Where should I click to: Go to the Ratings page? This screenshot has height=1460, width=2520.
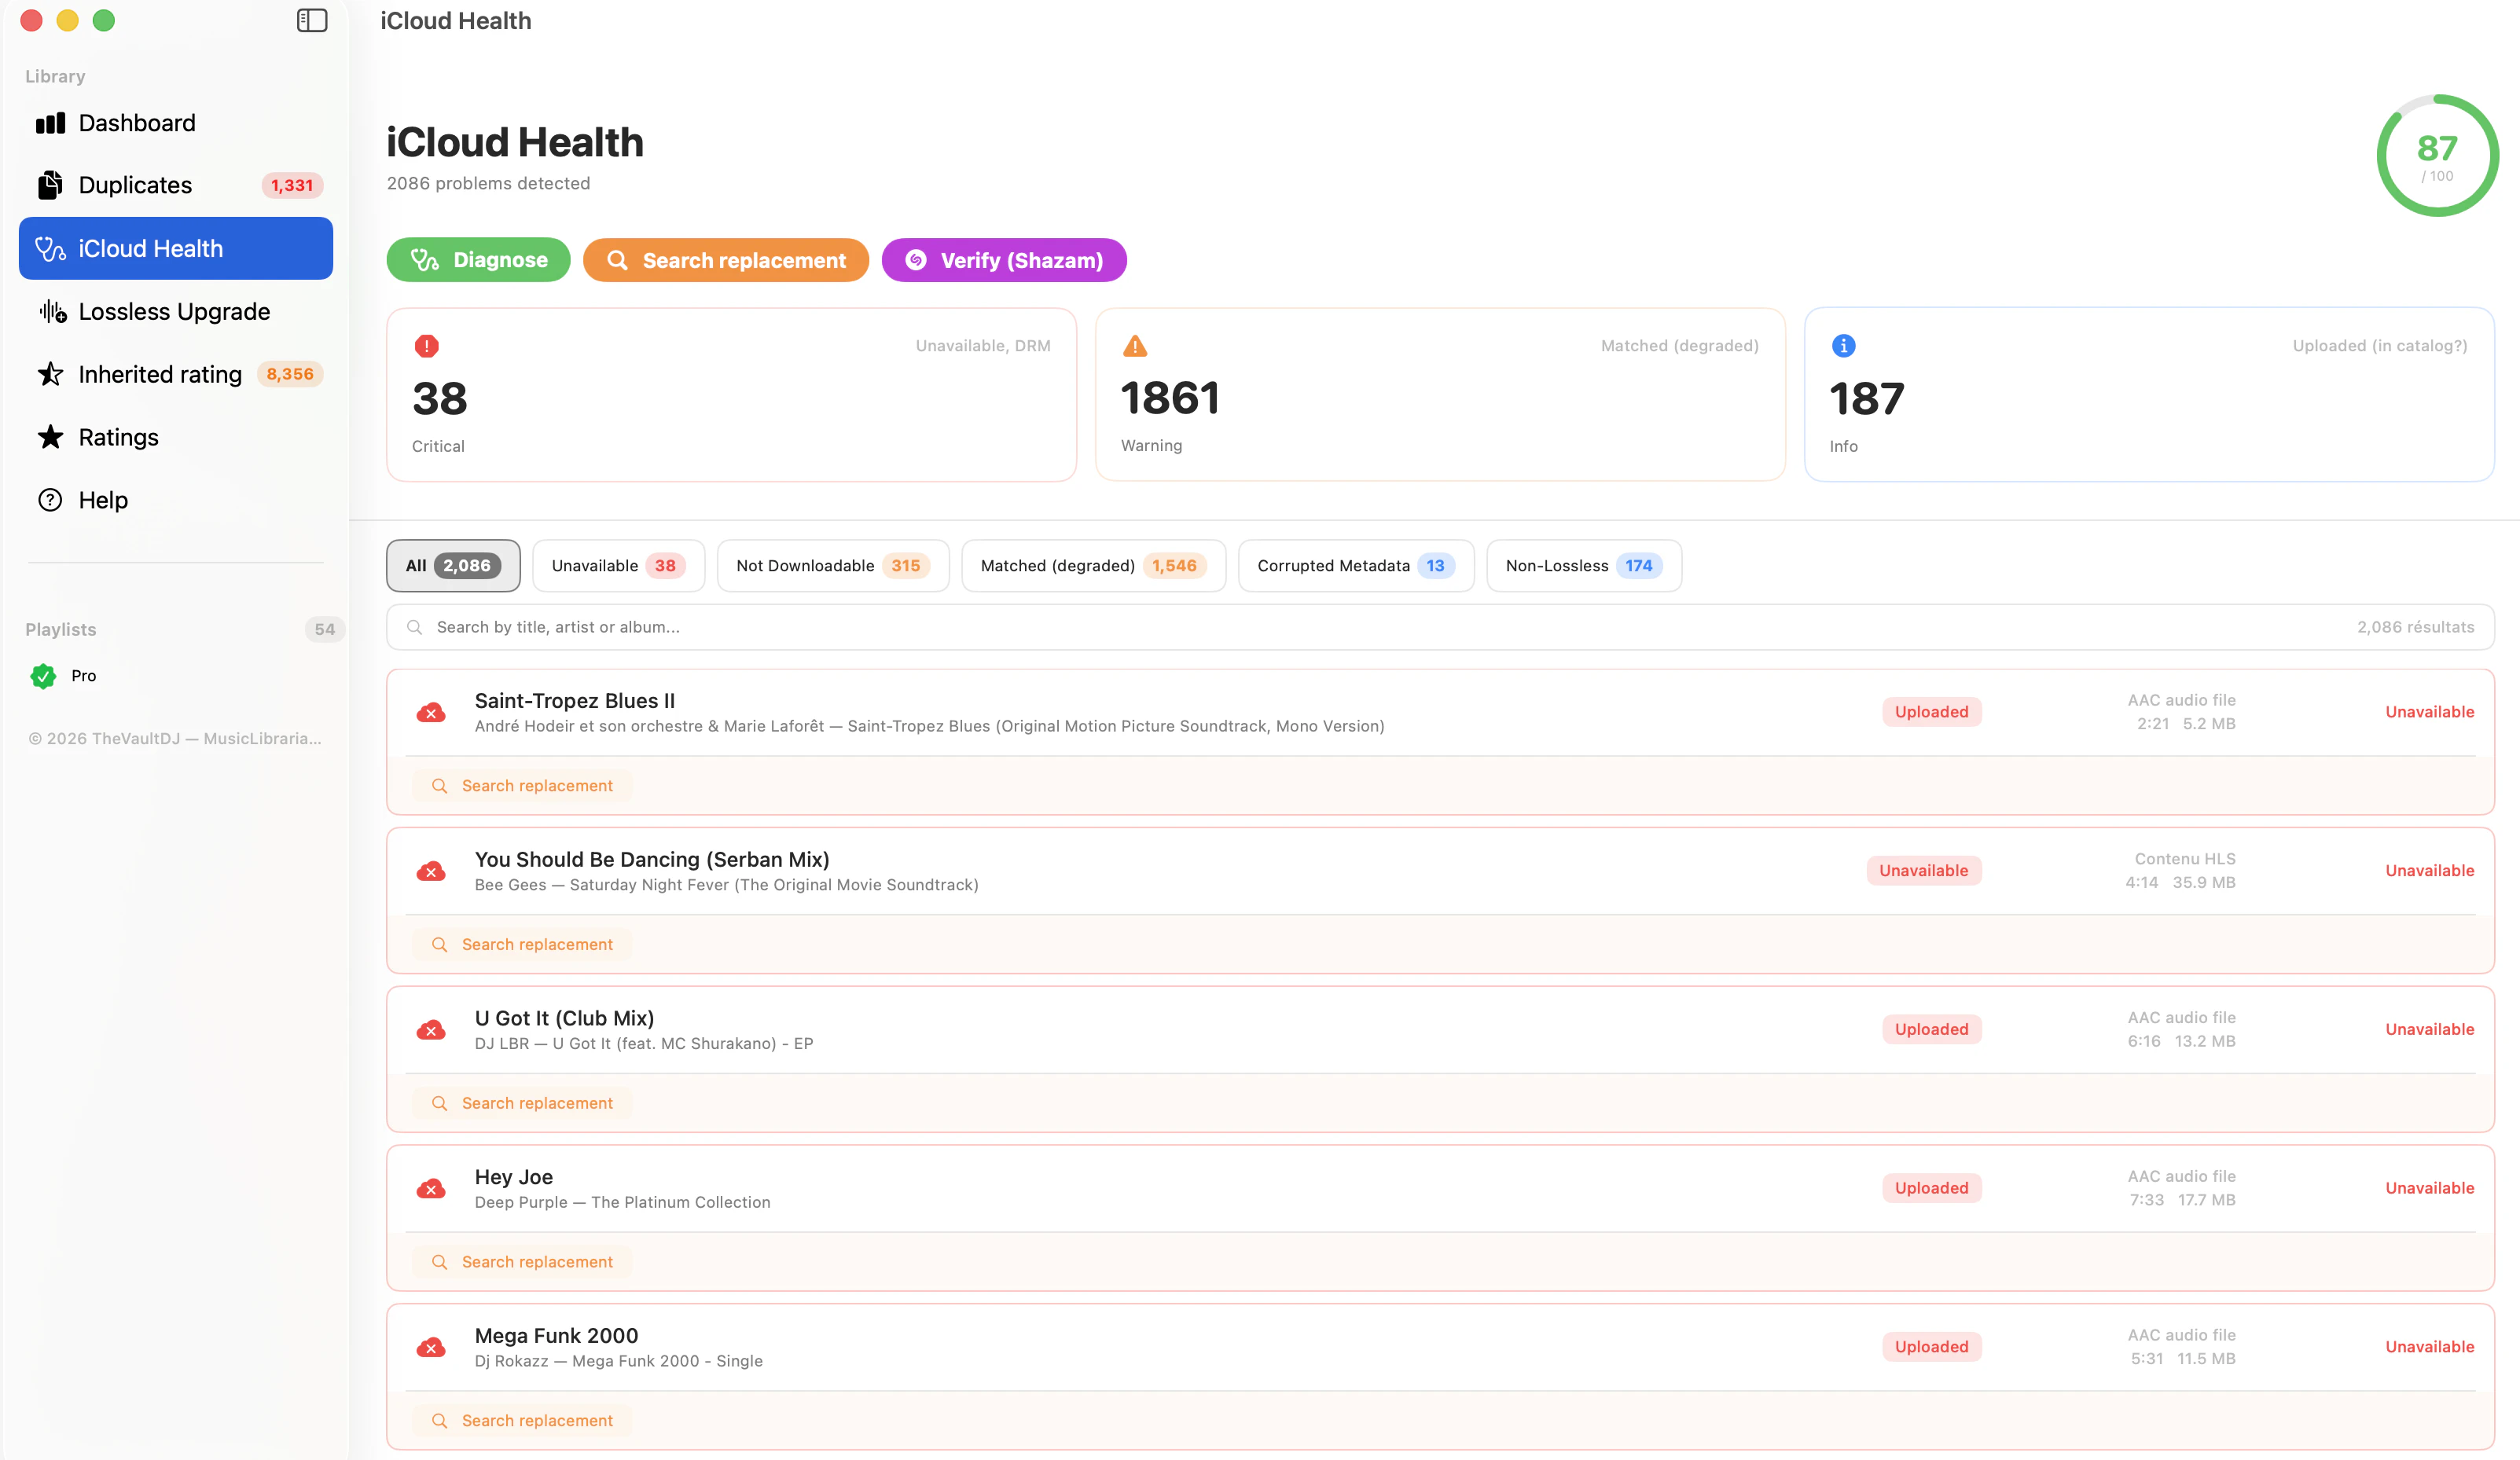tap(118, 437)
